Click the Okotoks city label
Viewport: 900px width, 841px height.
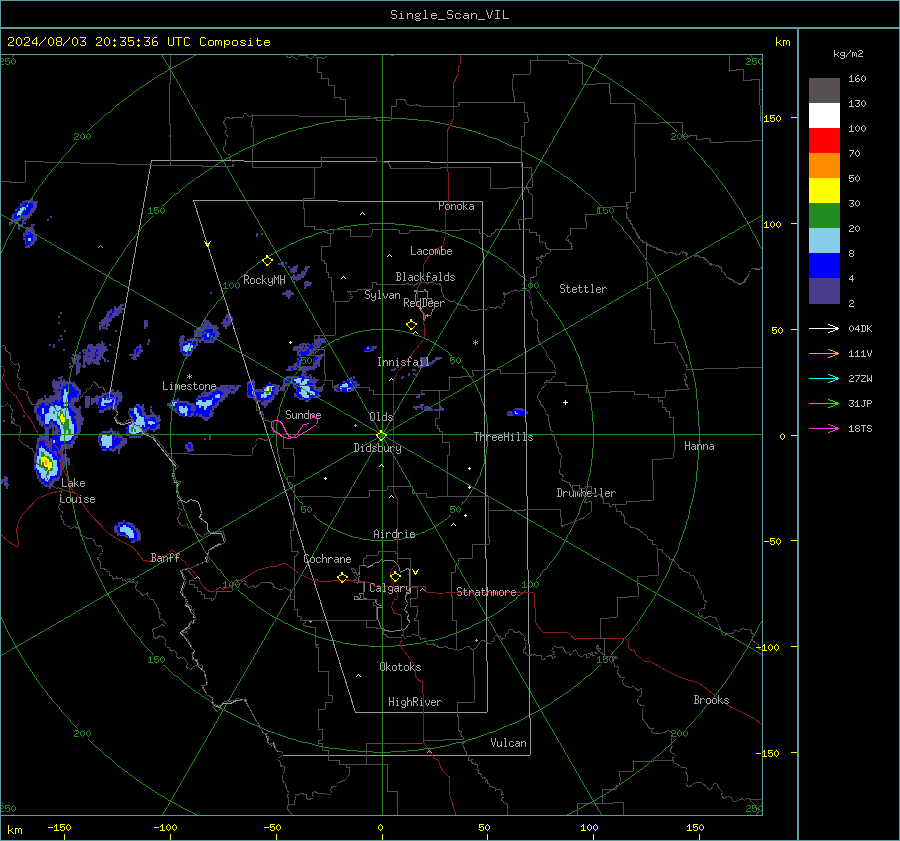coord(400,667)
